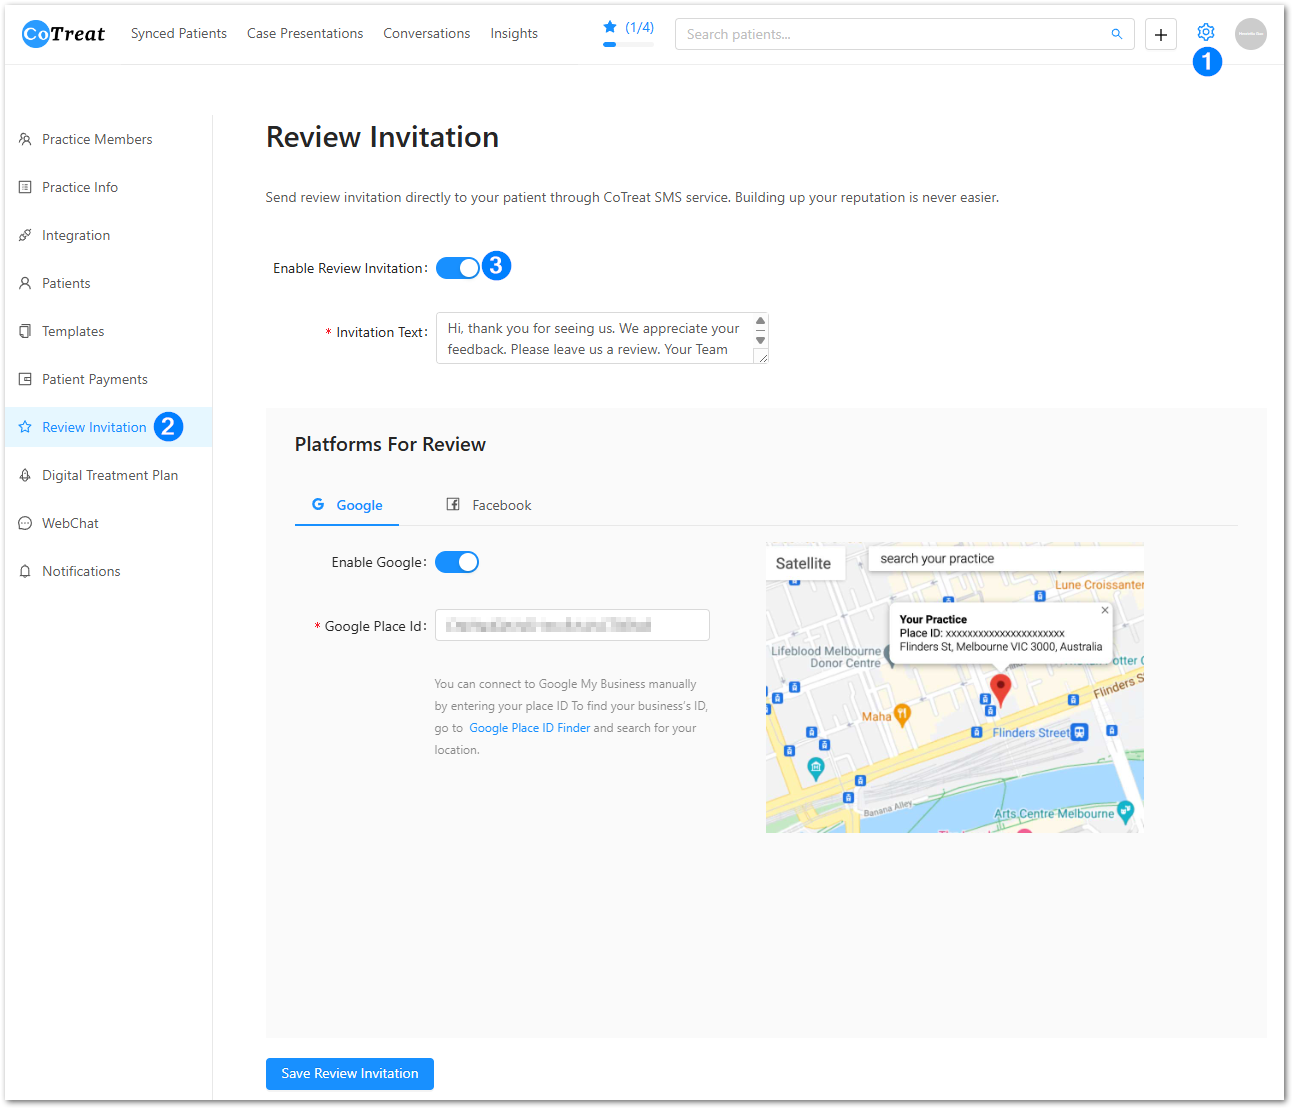Toggle Enable Review Invitation switch
The height and width of the screenshot is (1109, 1293).
coord(458,268)
